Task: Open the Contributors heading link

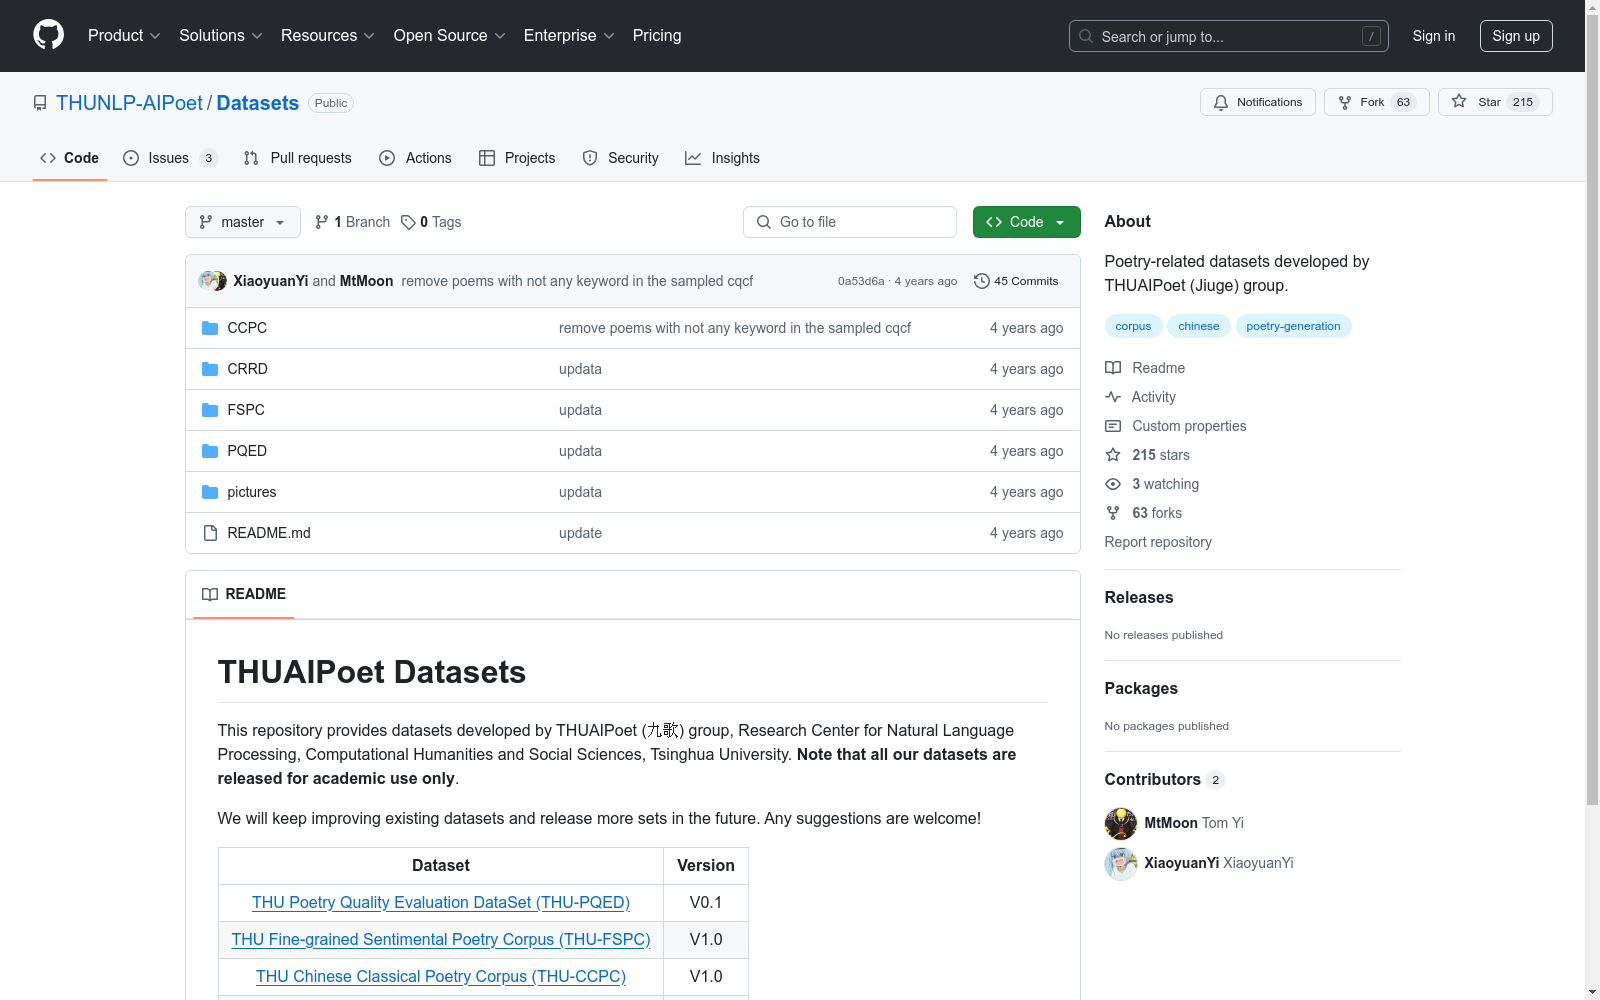Action: click(1165, 779)
